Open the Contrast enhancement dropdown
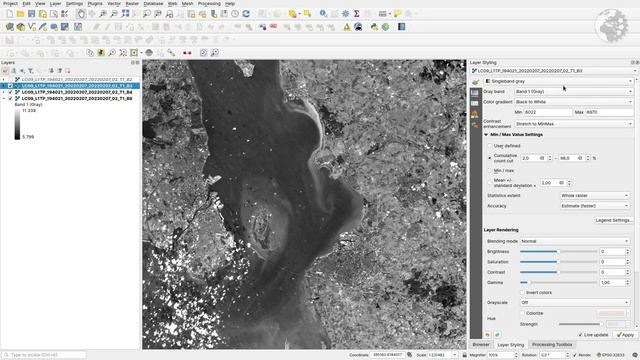 coord(573,124)
